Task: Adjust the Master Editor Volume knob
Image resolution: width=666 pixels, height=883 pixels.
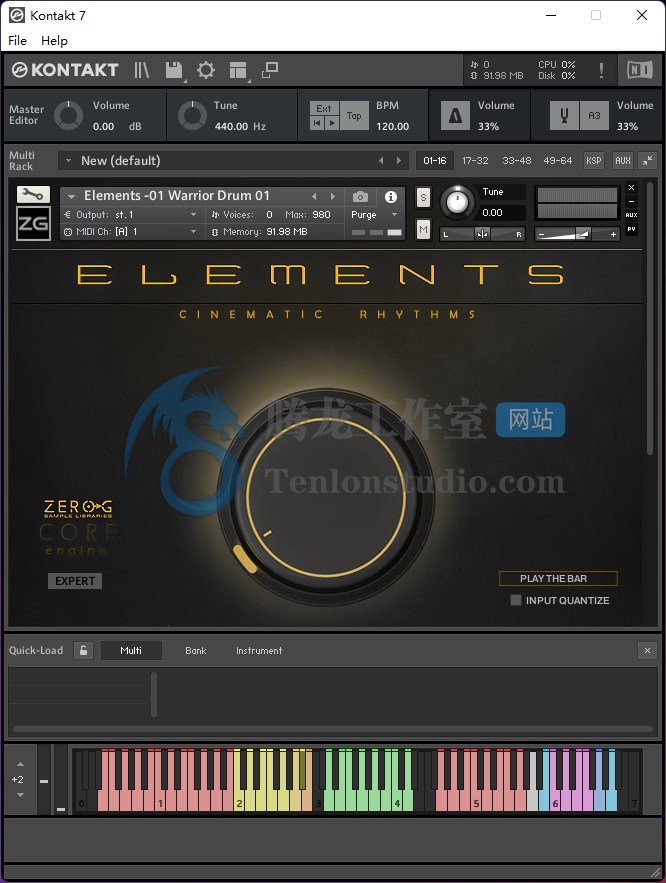Action: [x=68, y=115]
